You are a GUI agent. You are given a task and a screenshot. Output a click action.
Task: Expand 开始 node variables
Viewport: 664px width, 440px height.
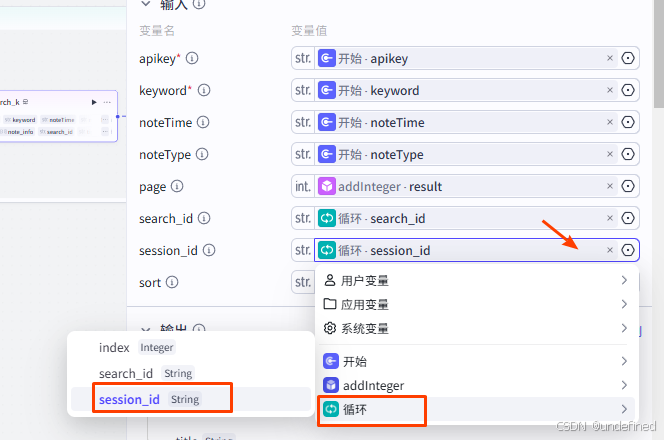[x=476, y=361]
